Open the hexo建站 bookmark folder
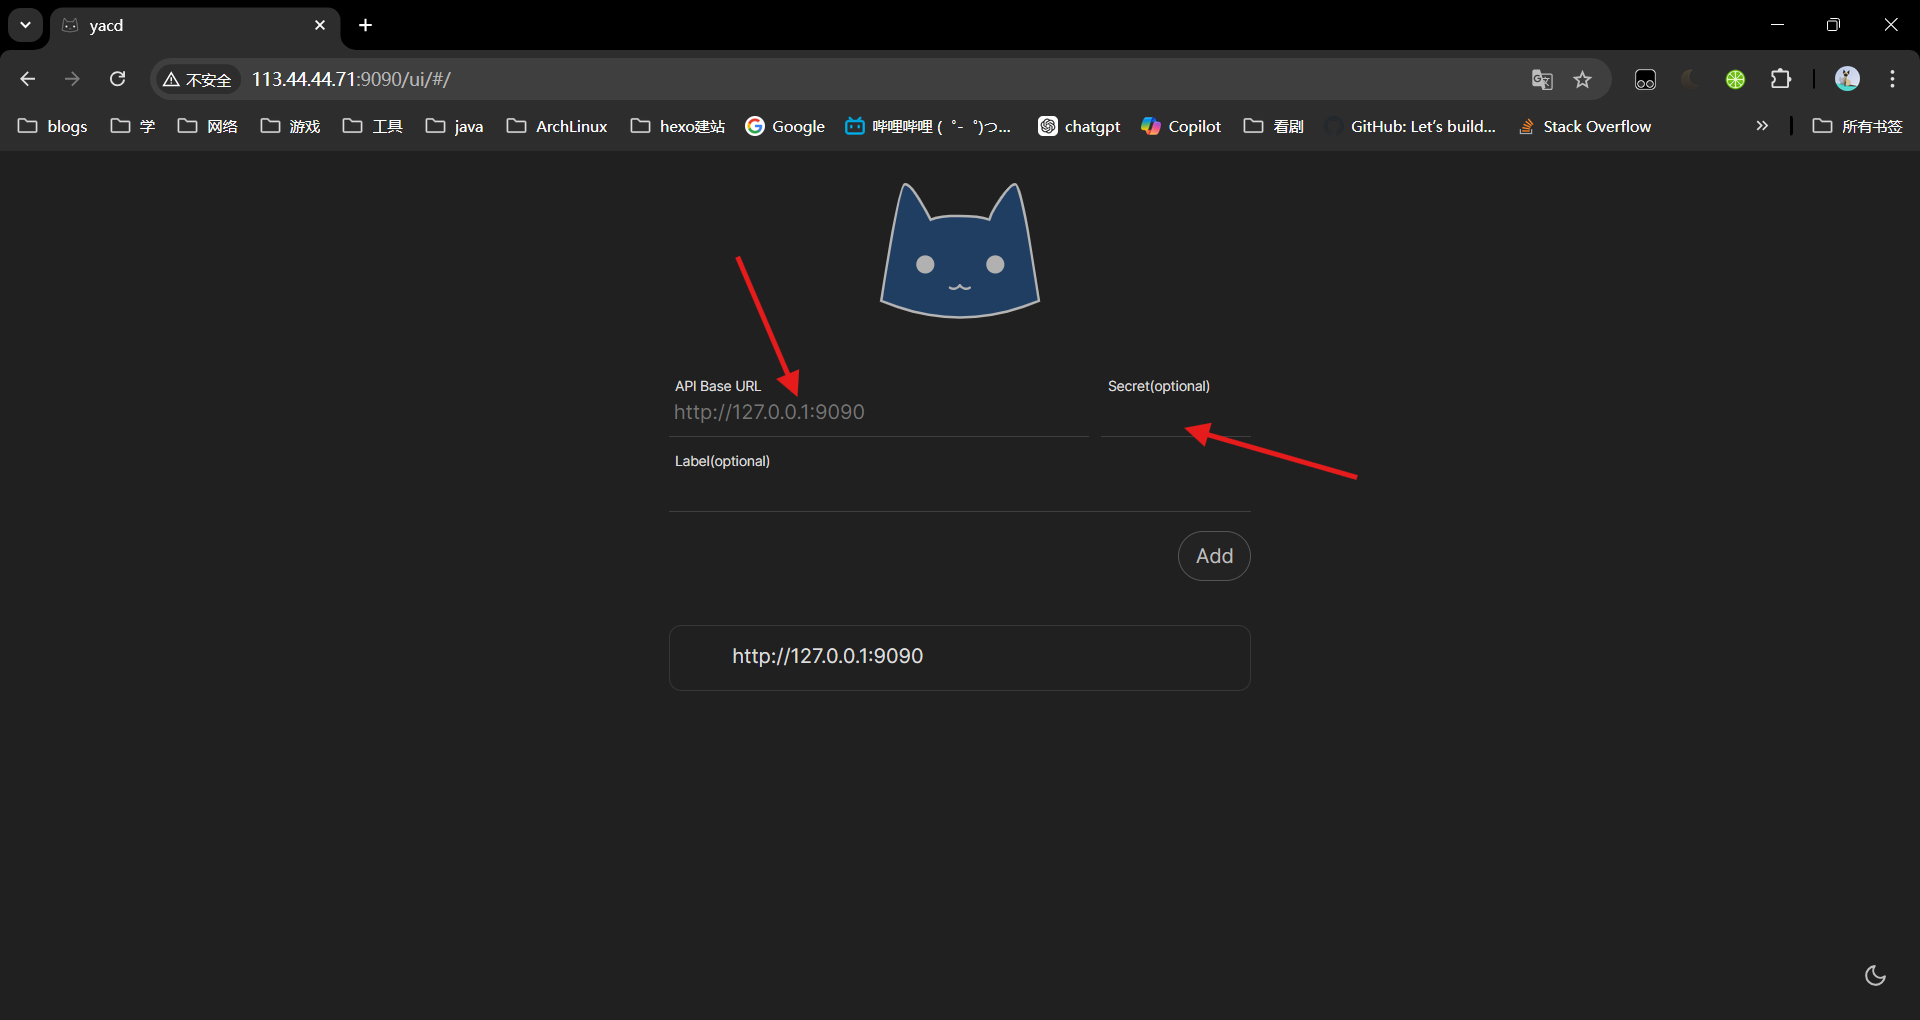1920x1020 pixels. click(678, 126)
